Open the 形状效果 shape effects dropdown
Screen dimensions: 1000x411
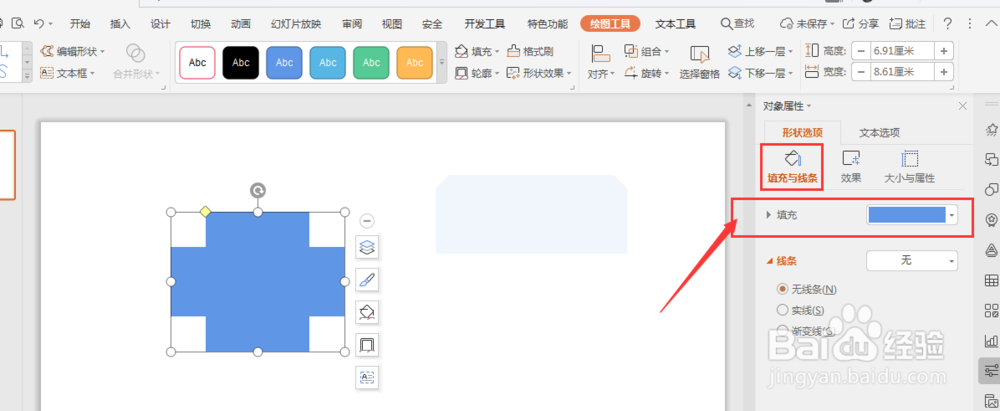[x=538, y=73]
